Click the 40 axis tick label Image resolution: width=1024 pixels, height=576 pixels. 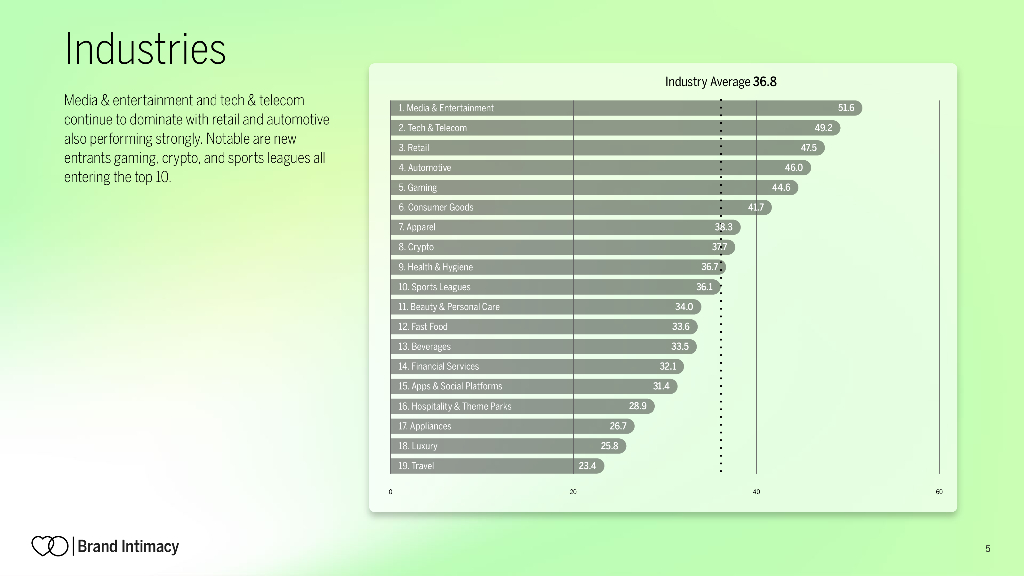click(x=756, y=491)
